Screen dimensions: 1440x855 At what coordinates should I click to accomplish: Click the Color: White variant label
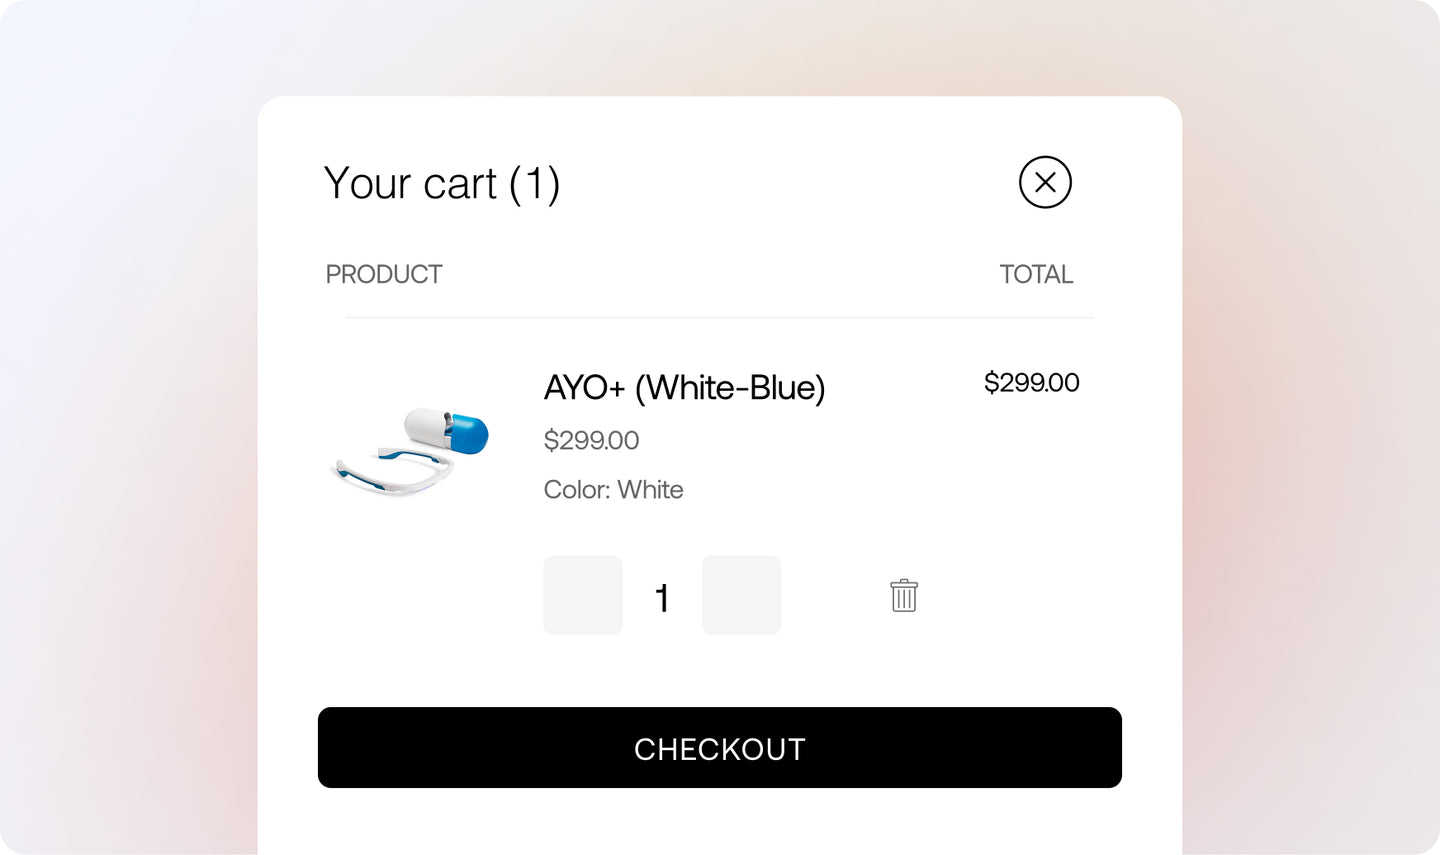click(613, 490)
